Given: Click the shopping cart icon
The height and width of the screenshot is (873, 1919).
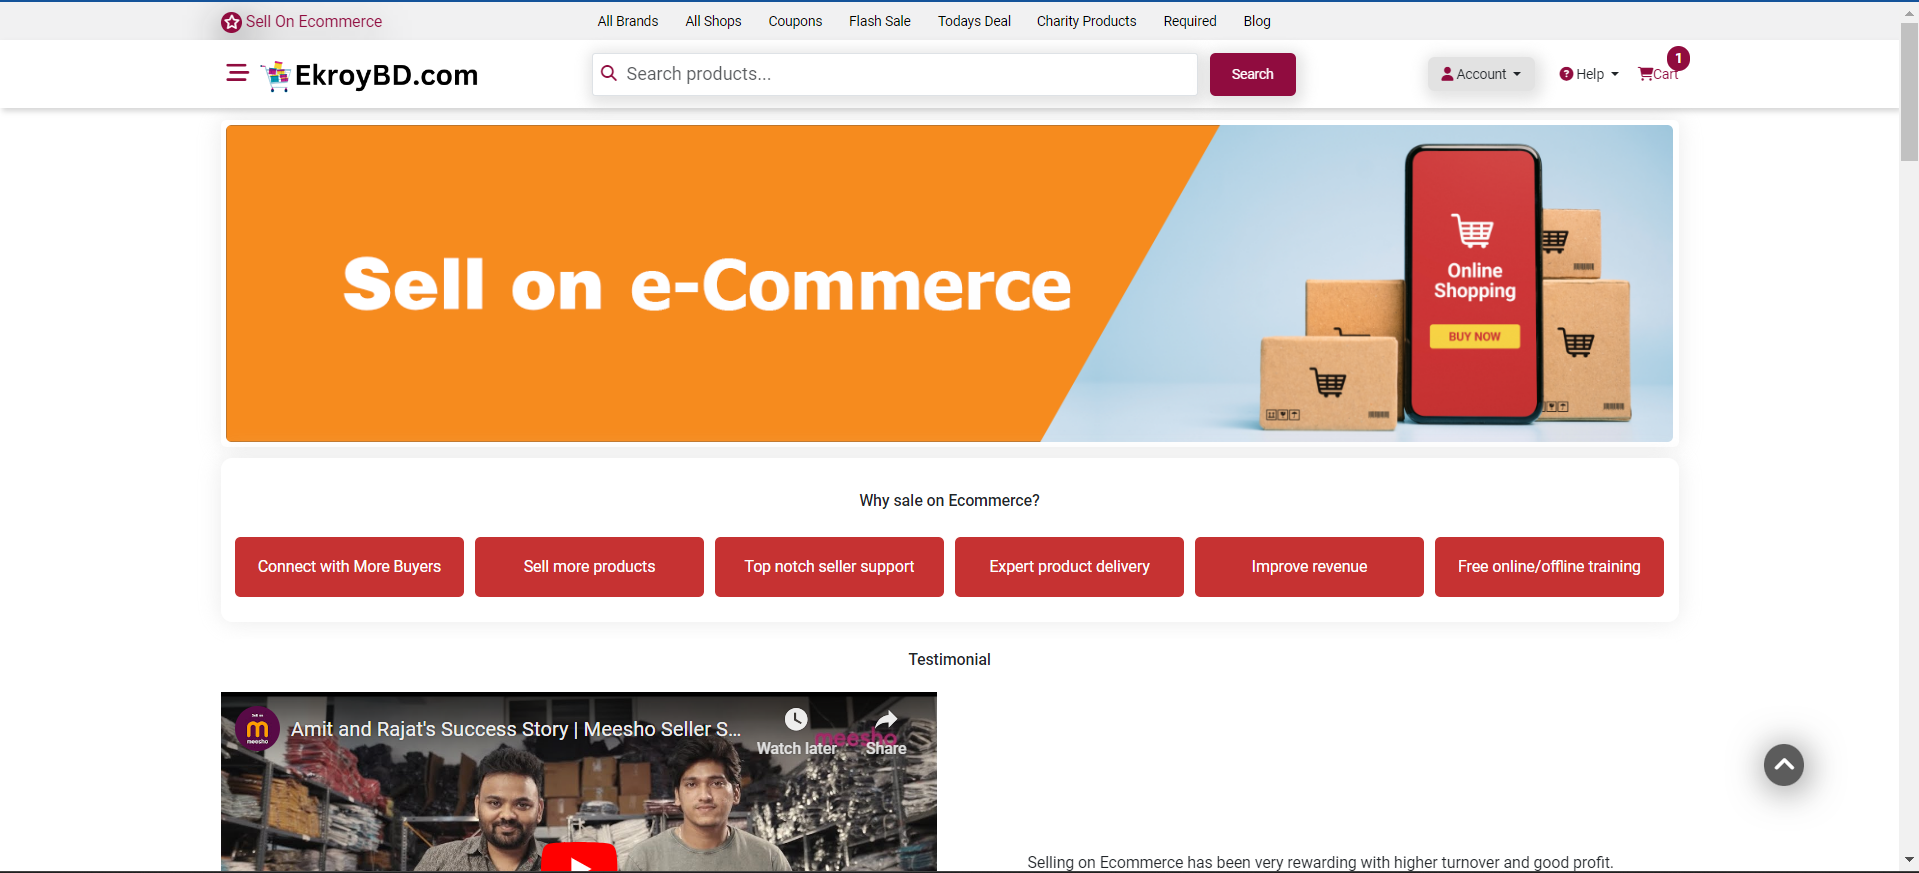Looking at the screenshot, I should point(1645,74).
